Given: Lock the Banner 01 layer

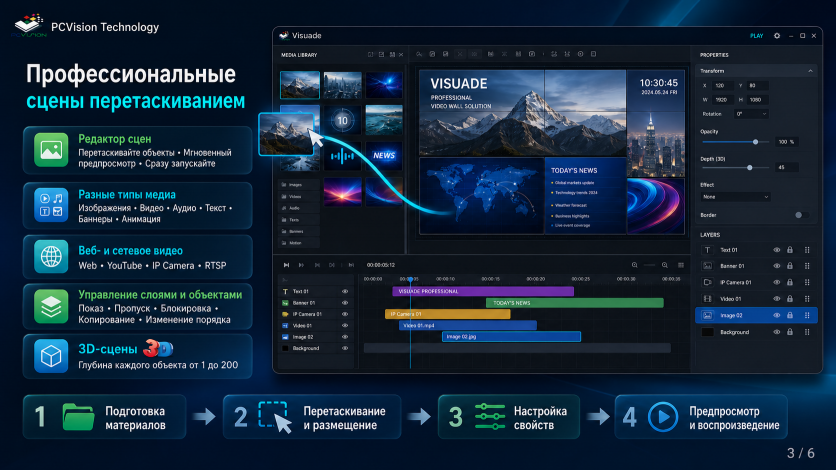Looking at the screenshot, I should tap(790, 266).
